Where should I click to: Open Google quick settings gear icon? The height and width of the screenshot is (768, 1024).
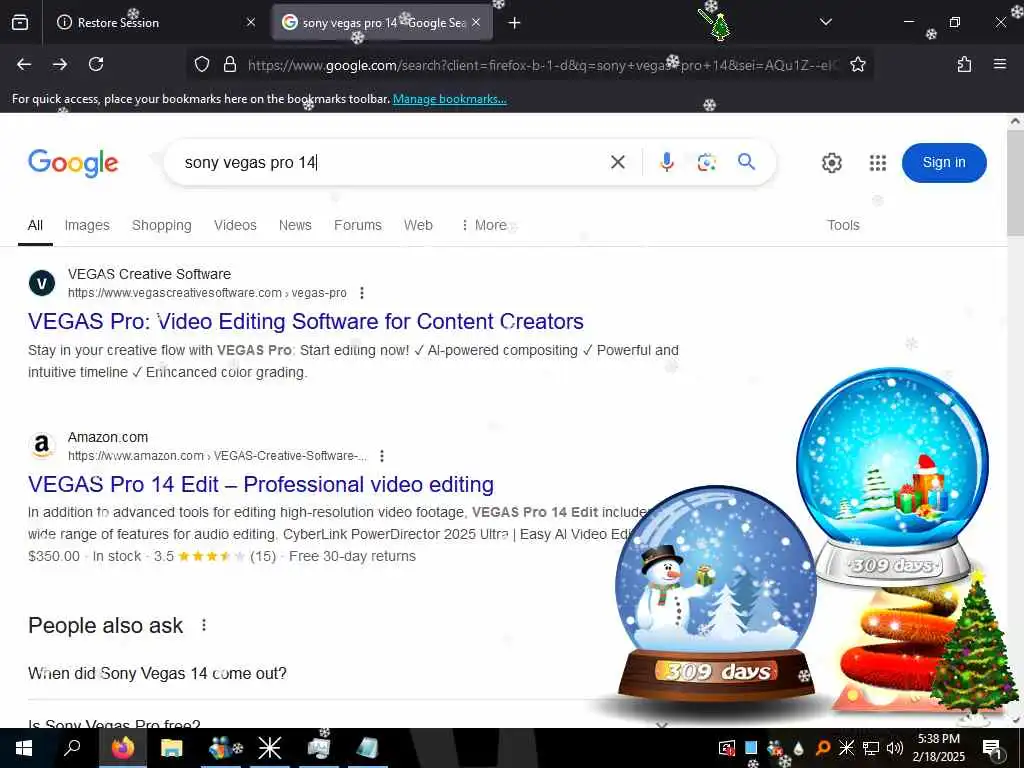point(831,163)
